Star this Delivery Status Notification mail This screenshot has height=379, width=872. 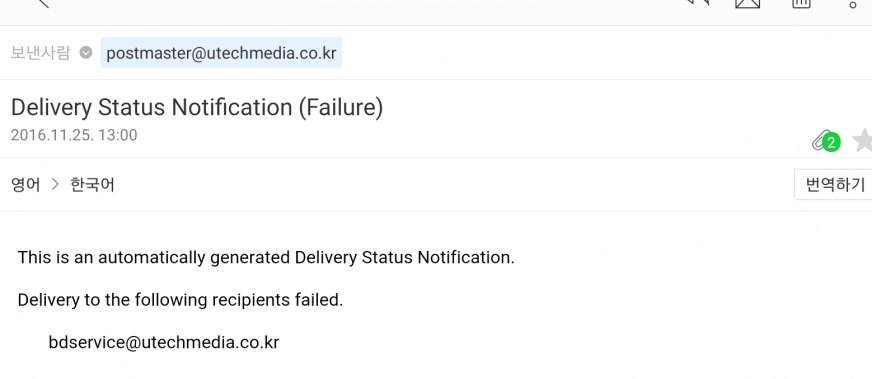click(x=863, y=140)
